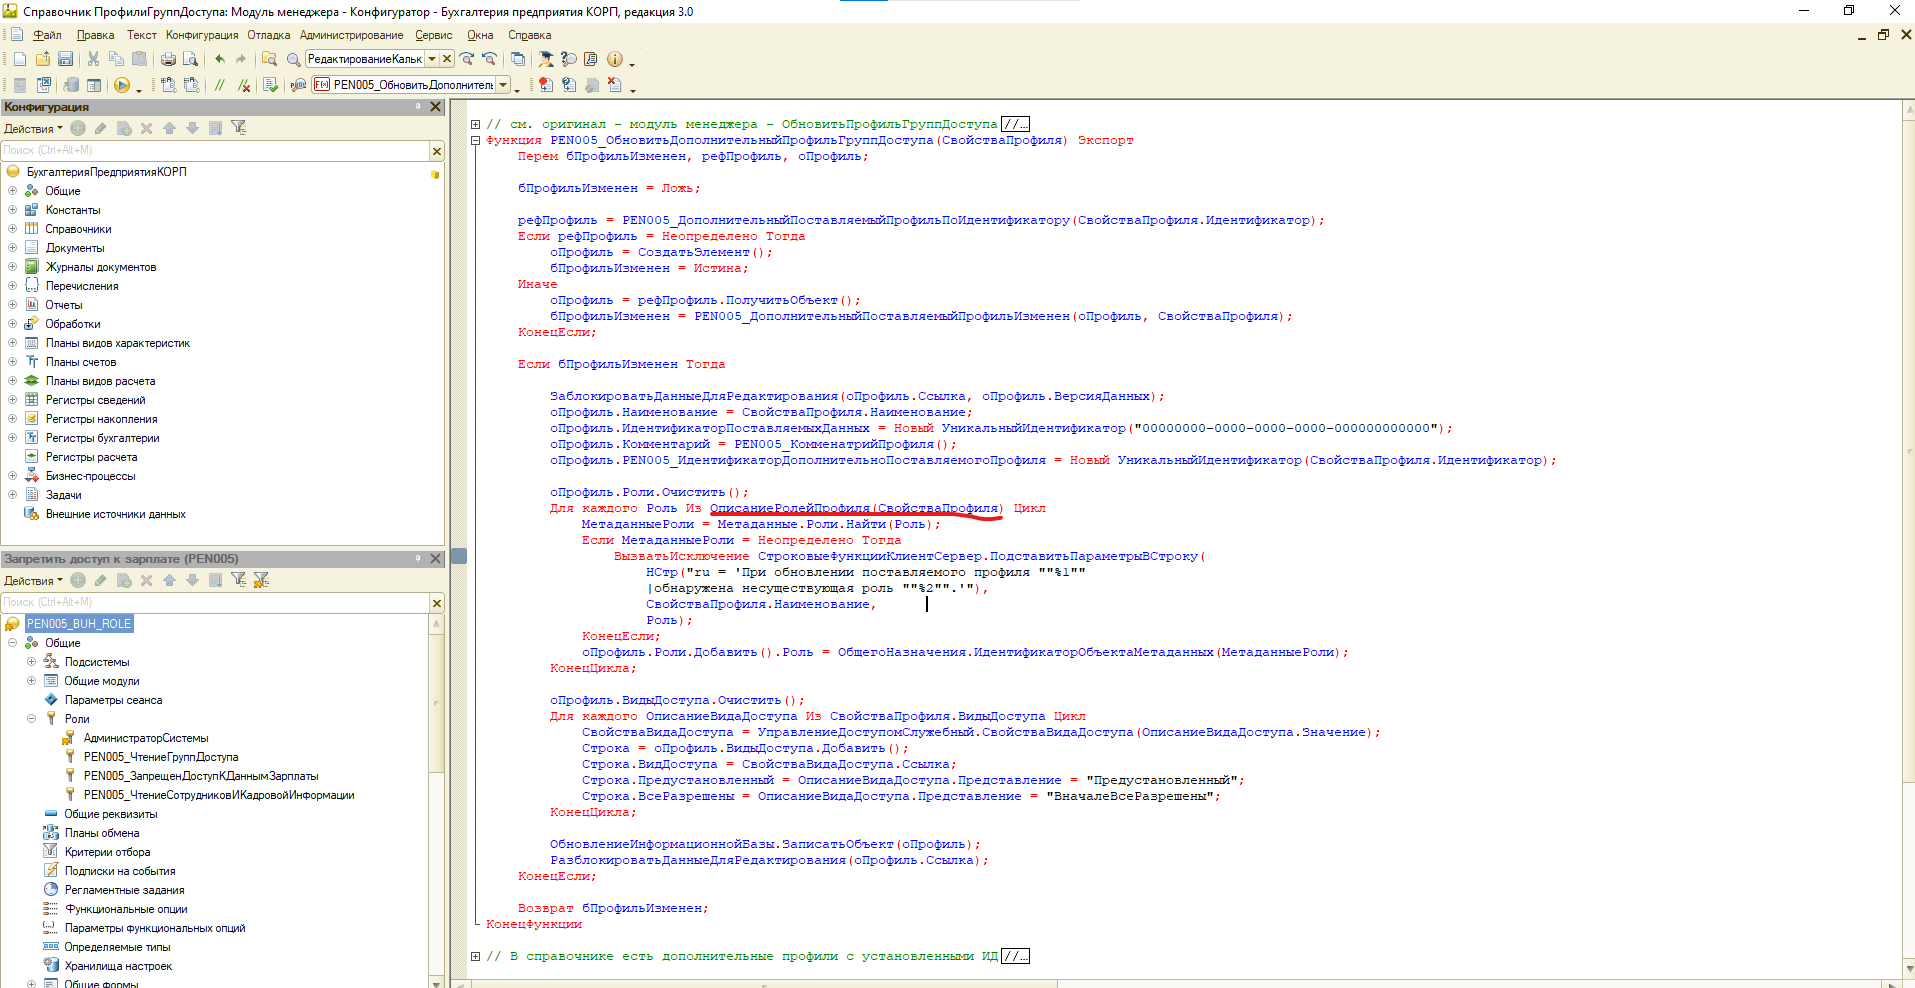Click the Remove all breakpoints icon
The height and width of the screenshot is (988, 1915).
(x=615, y=85)
